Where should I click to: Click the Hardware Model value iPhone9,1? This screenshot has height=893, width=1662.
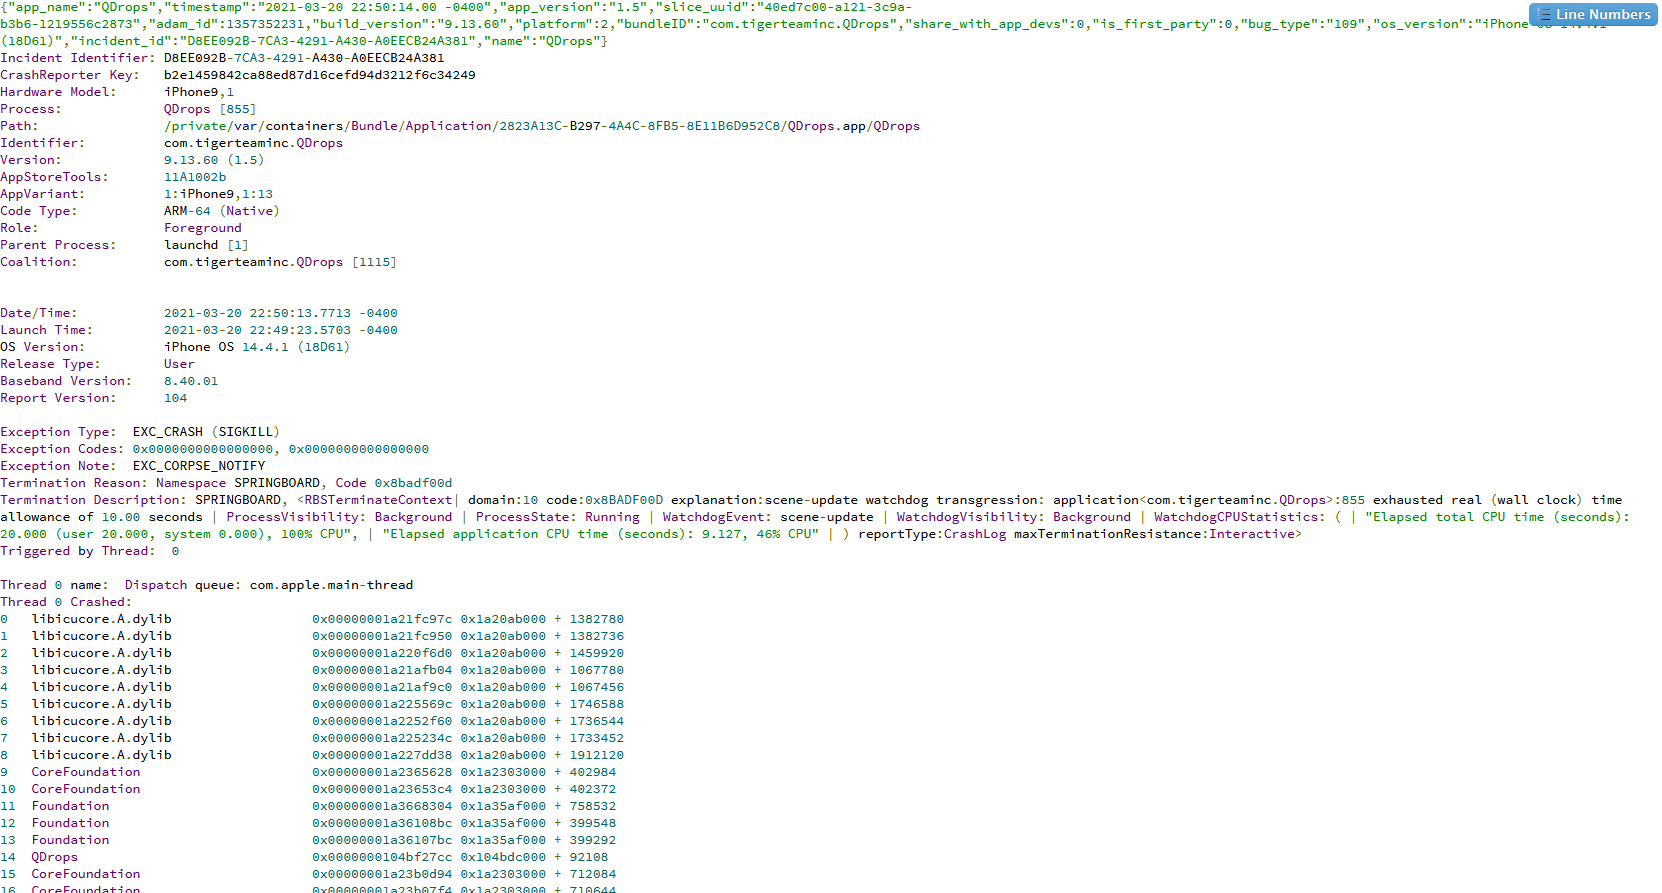click(199, 92)
